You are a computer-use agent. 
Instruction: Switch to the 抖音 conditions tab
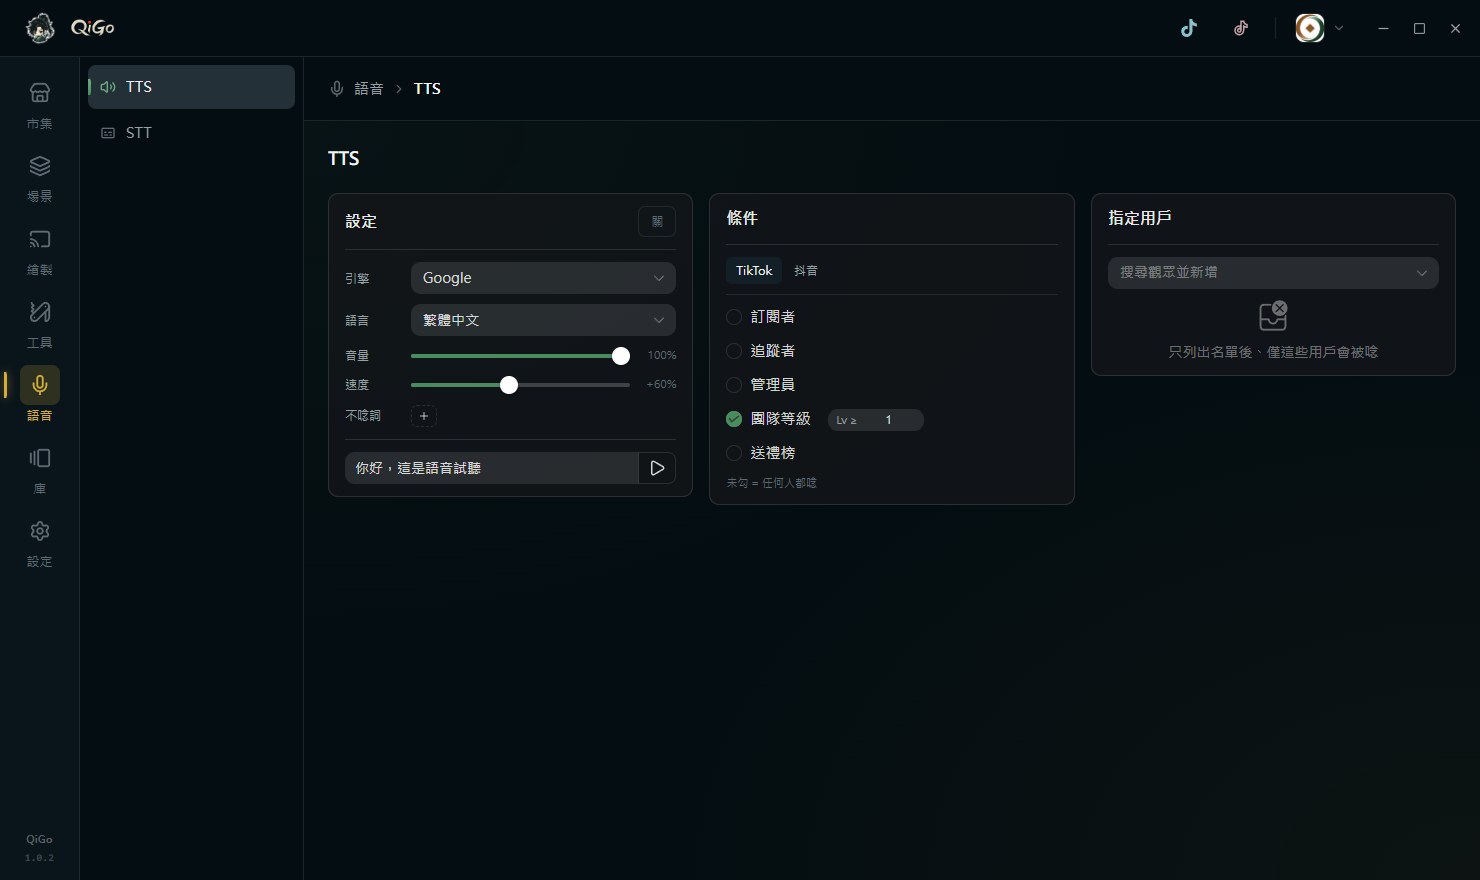[806, 271]
